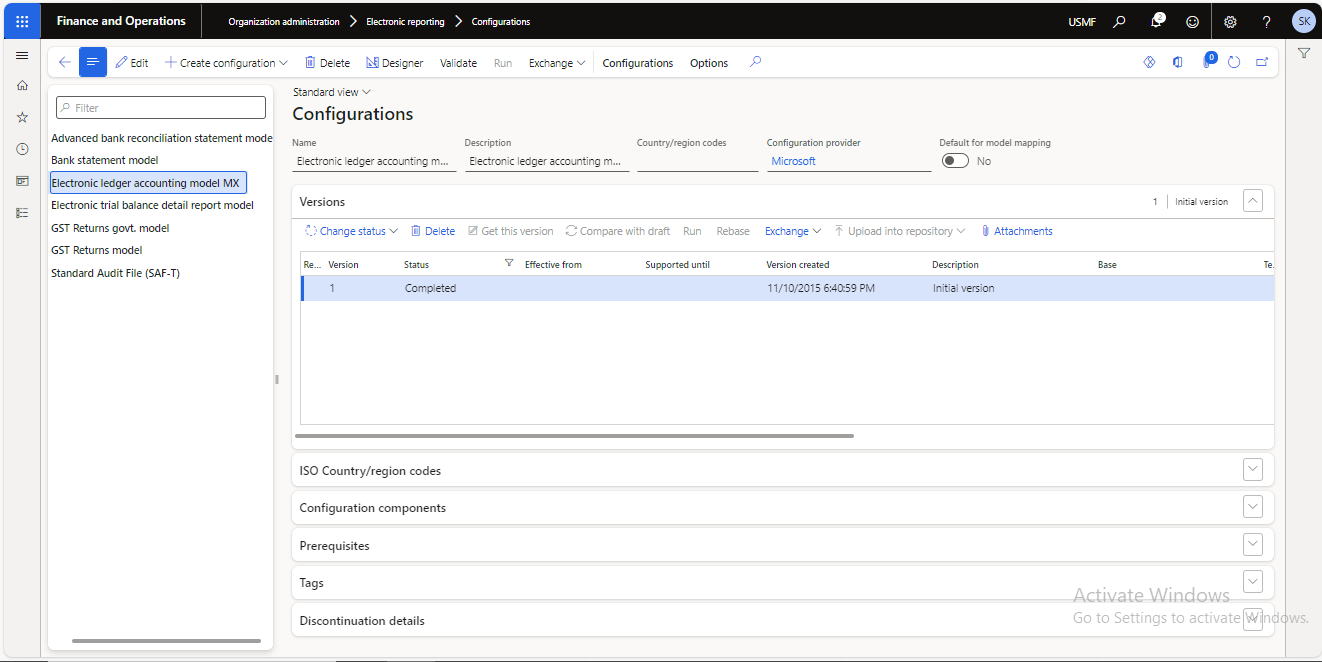Click the notification bell icon
Screen dimensions: 1322x662
(1157, 21)
